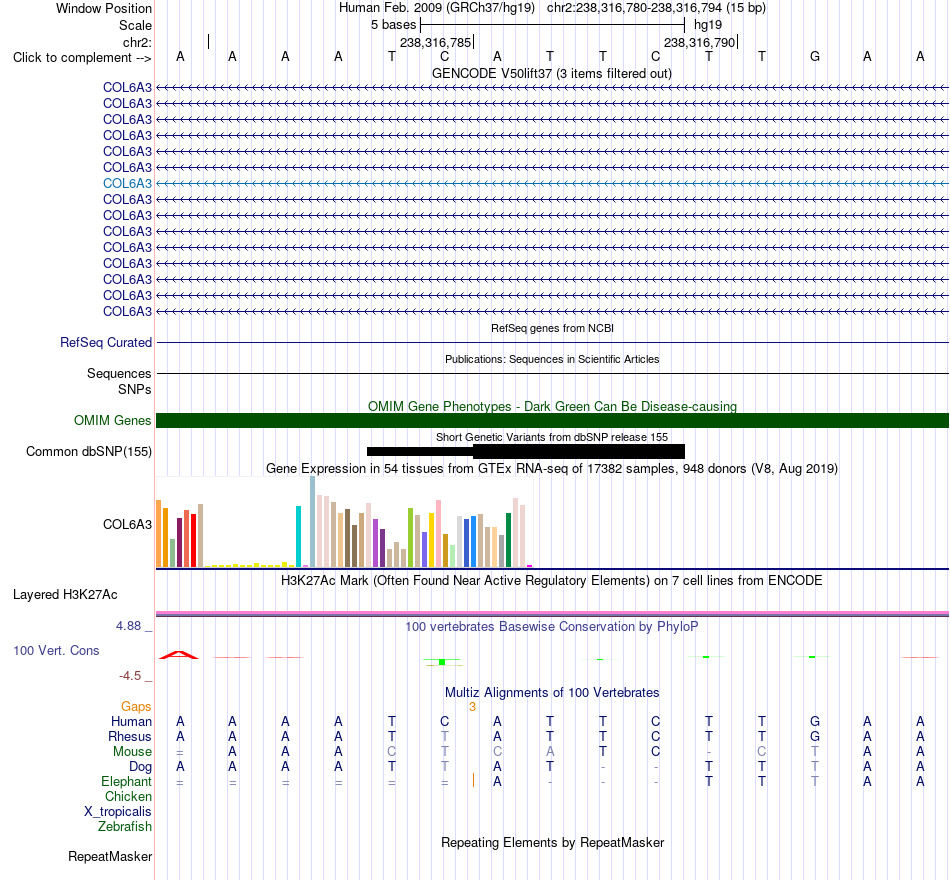
Task: Select the Window Position track label
Action: tap(104, 8)
